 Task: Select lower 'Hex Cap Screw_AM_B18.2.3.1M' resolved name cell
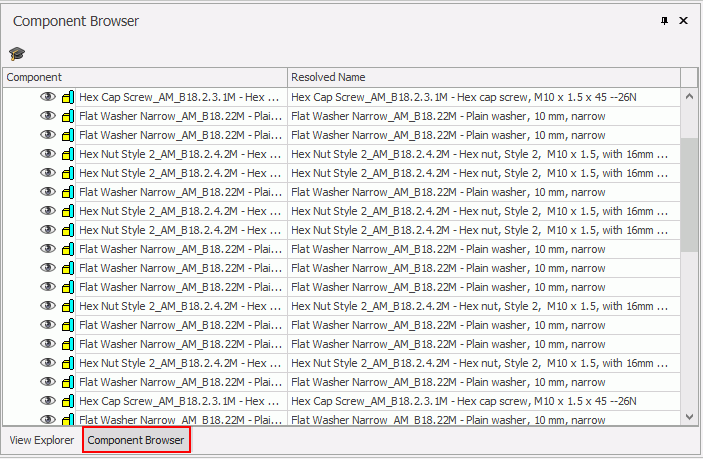coord(484,401)
